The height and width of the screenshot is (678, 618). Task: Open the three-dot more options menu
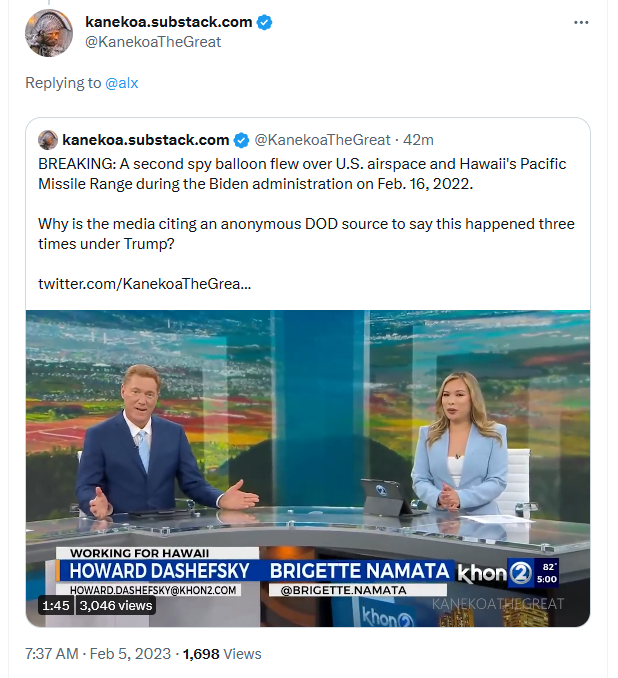click(581, 22)
